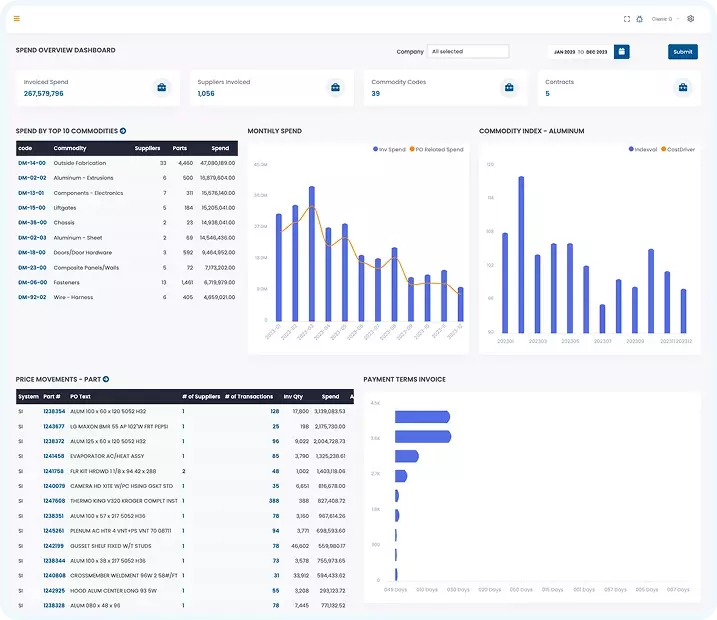717x620 pixels.
Task: Open the date range calendar picker
Action: [x=621, y=51]
